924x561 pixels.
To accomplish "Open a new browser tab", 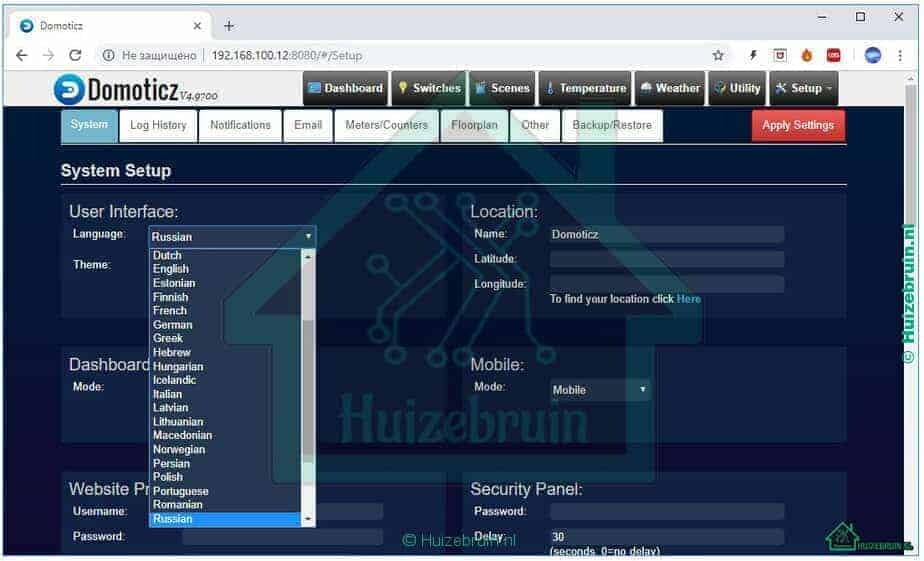I will click(229, 26).
